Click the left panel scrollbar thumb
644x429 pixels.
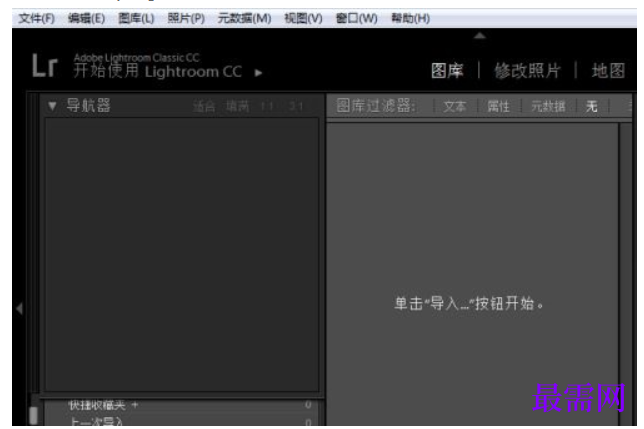point(34,415)
